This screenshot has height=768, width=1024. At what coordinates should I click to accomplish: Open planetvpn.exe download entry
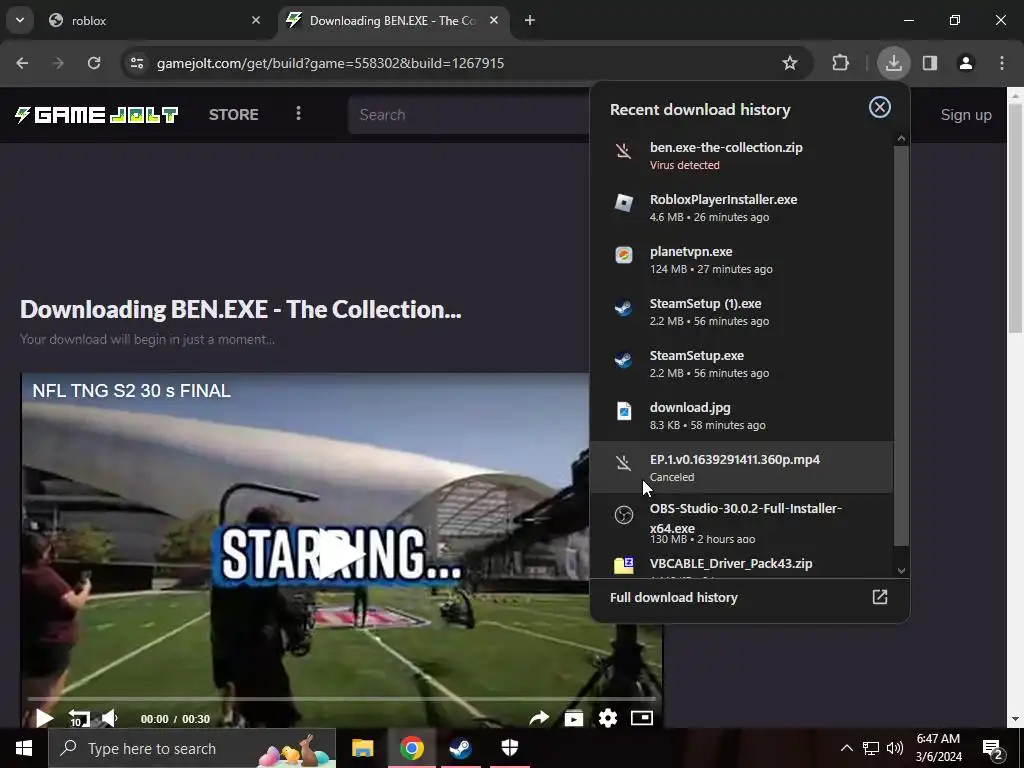(741, 260)
